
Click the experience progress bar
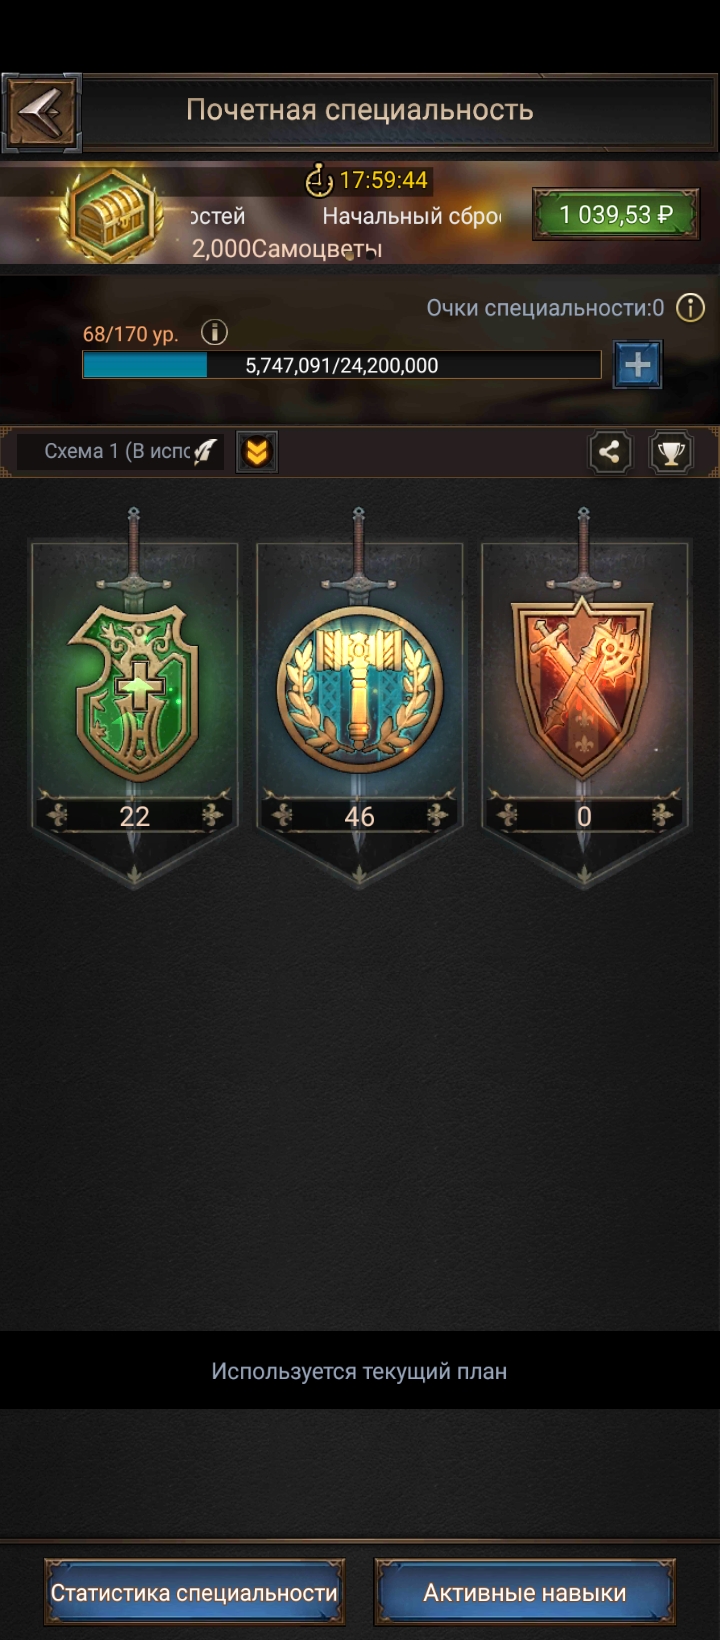click(342, 365)
